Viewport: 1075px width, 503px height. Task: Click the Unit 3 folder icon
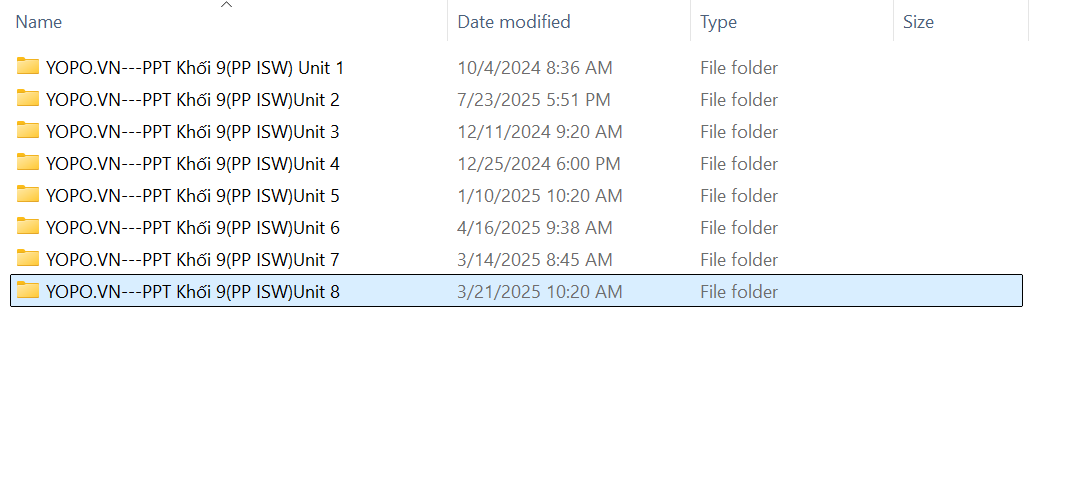(x=28, y=131)
